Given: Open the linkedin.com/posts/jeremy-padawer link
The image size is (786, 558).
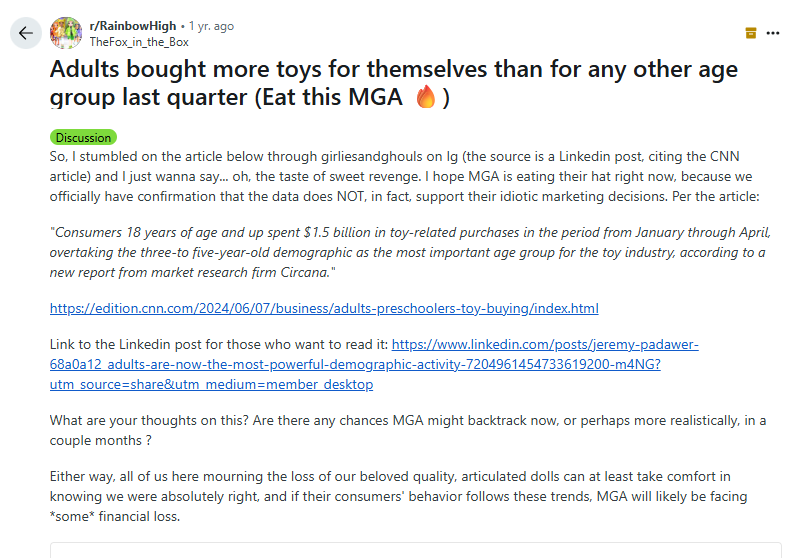Looking at the screenshot, I should click(545, 344).
